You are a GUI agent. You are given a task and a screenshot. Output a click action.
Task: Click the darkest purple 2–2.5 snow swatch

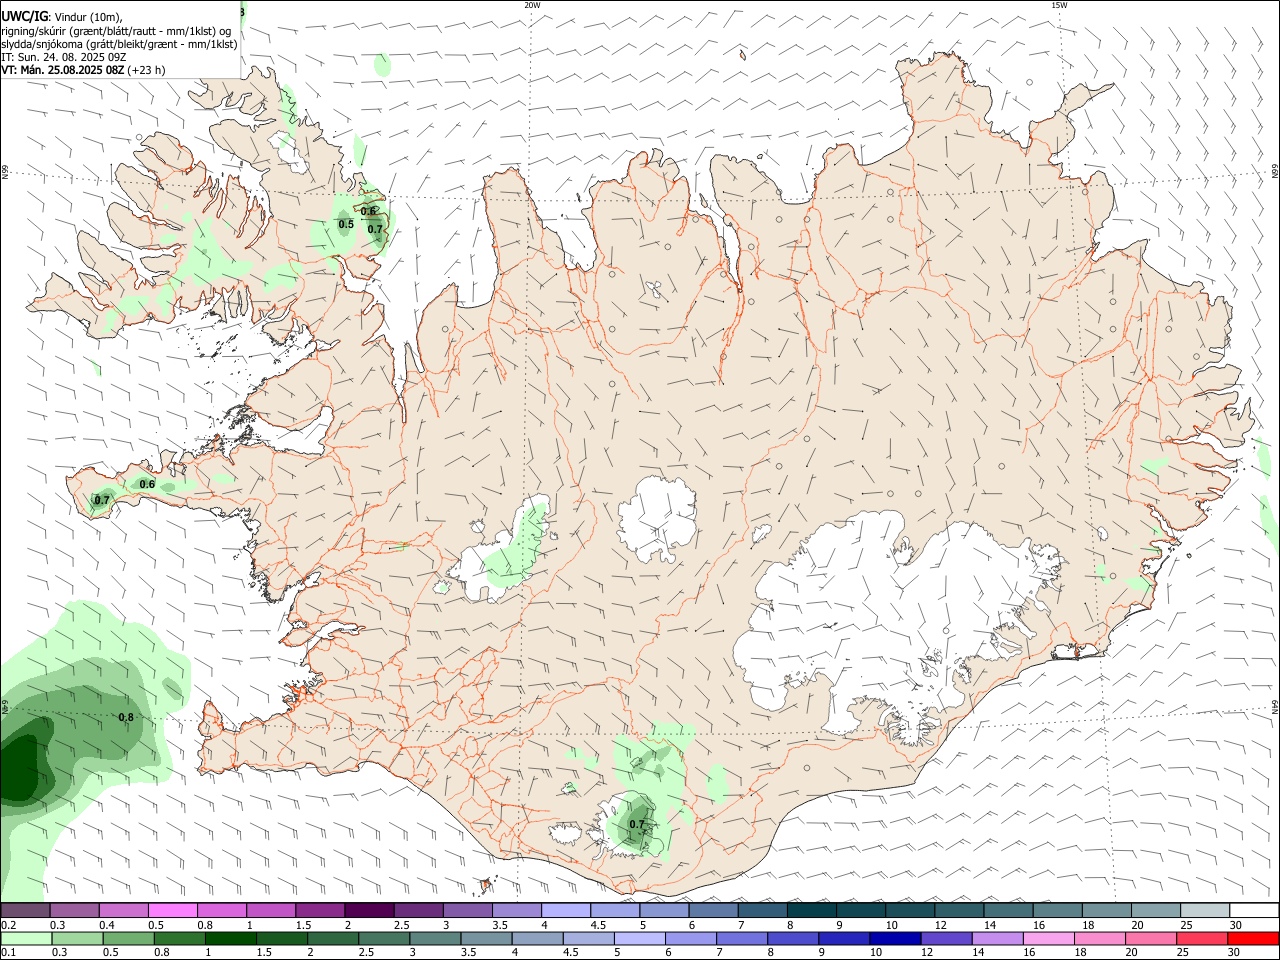pyautogui.click(x=369, y=911)
